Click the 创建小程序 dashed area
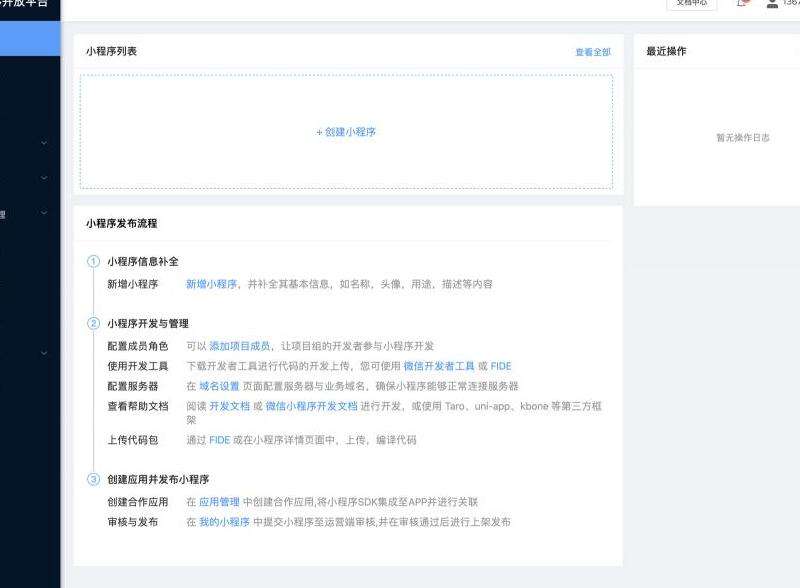Screen dimensions: 800x588 tap(347, 131)
